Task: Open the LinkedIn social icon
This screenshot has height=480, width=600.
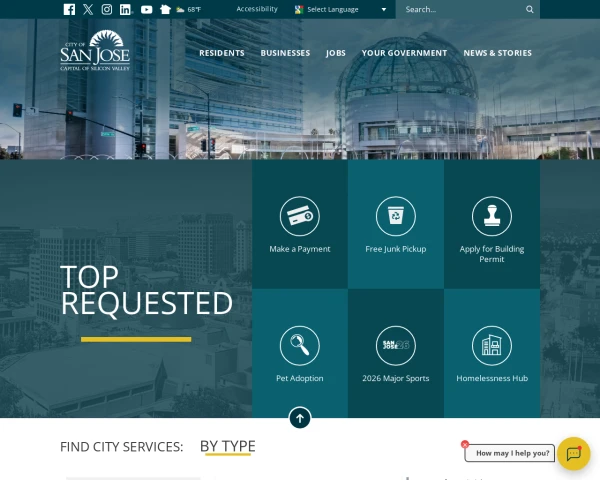Action: click(126, 10)
